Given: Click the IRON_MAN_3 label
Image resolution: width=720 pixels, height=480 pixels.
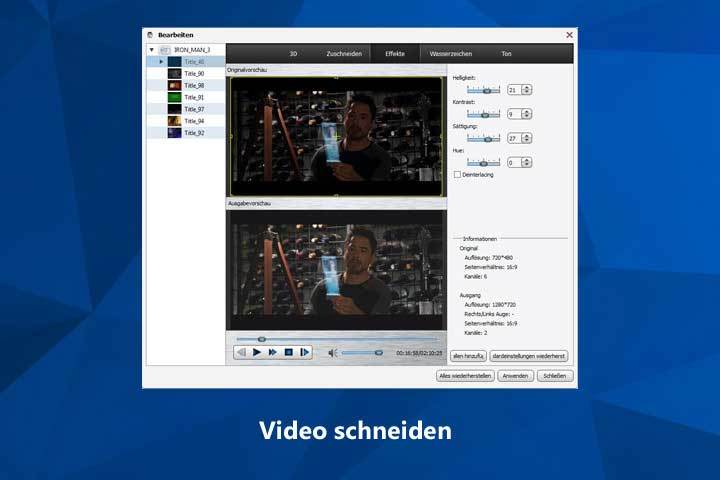Looking at the screenshot, I should click(x=192, y=50).
